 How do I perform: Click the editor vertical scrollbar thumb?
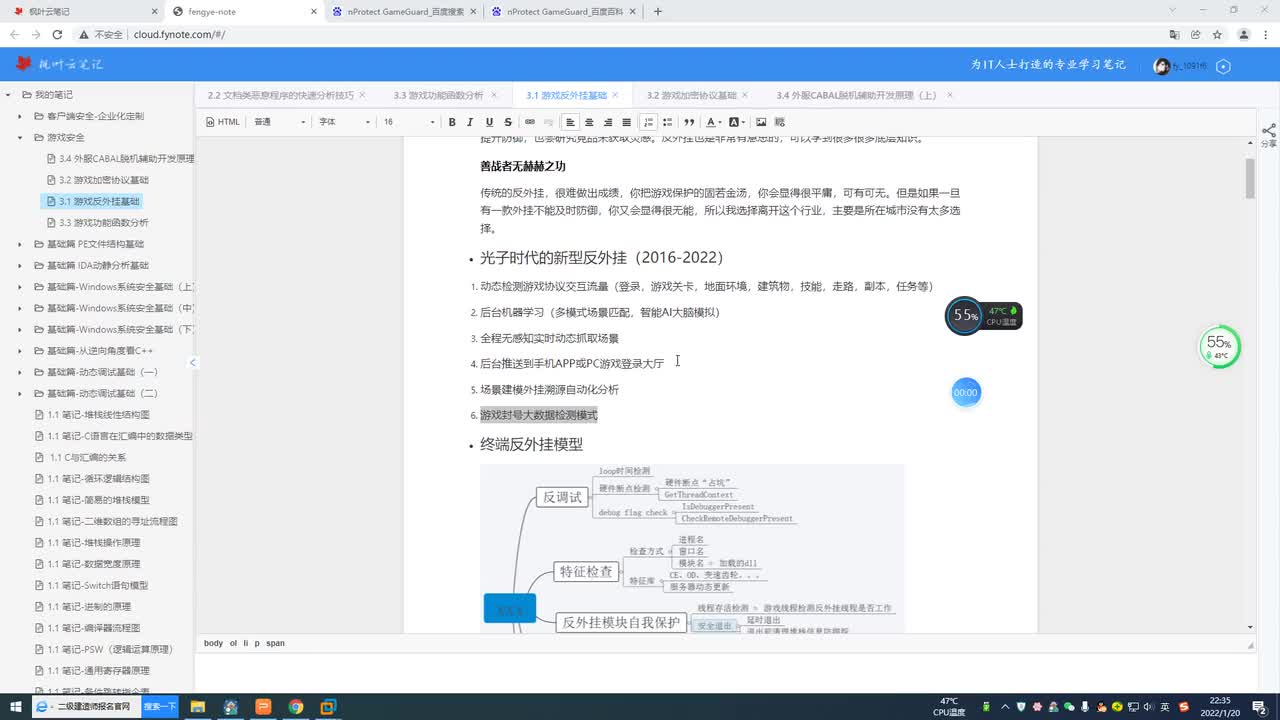pos(1250,178)
